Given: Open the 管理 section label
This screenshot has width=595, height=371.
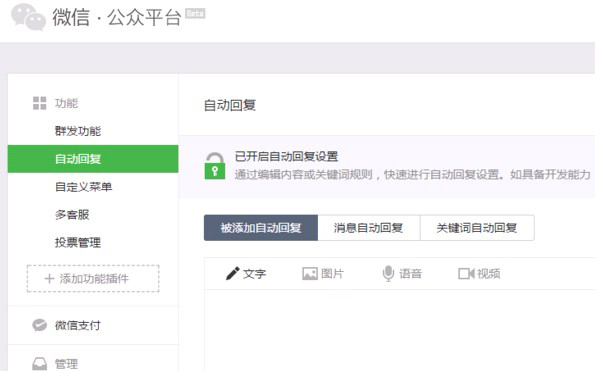Looking at the screenshot, I should coord(66,364).
